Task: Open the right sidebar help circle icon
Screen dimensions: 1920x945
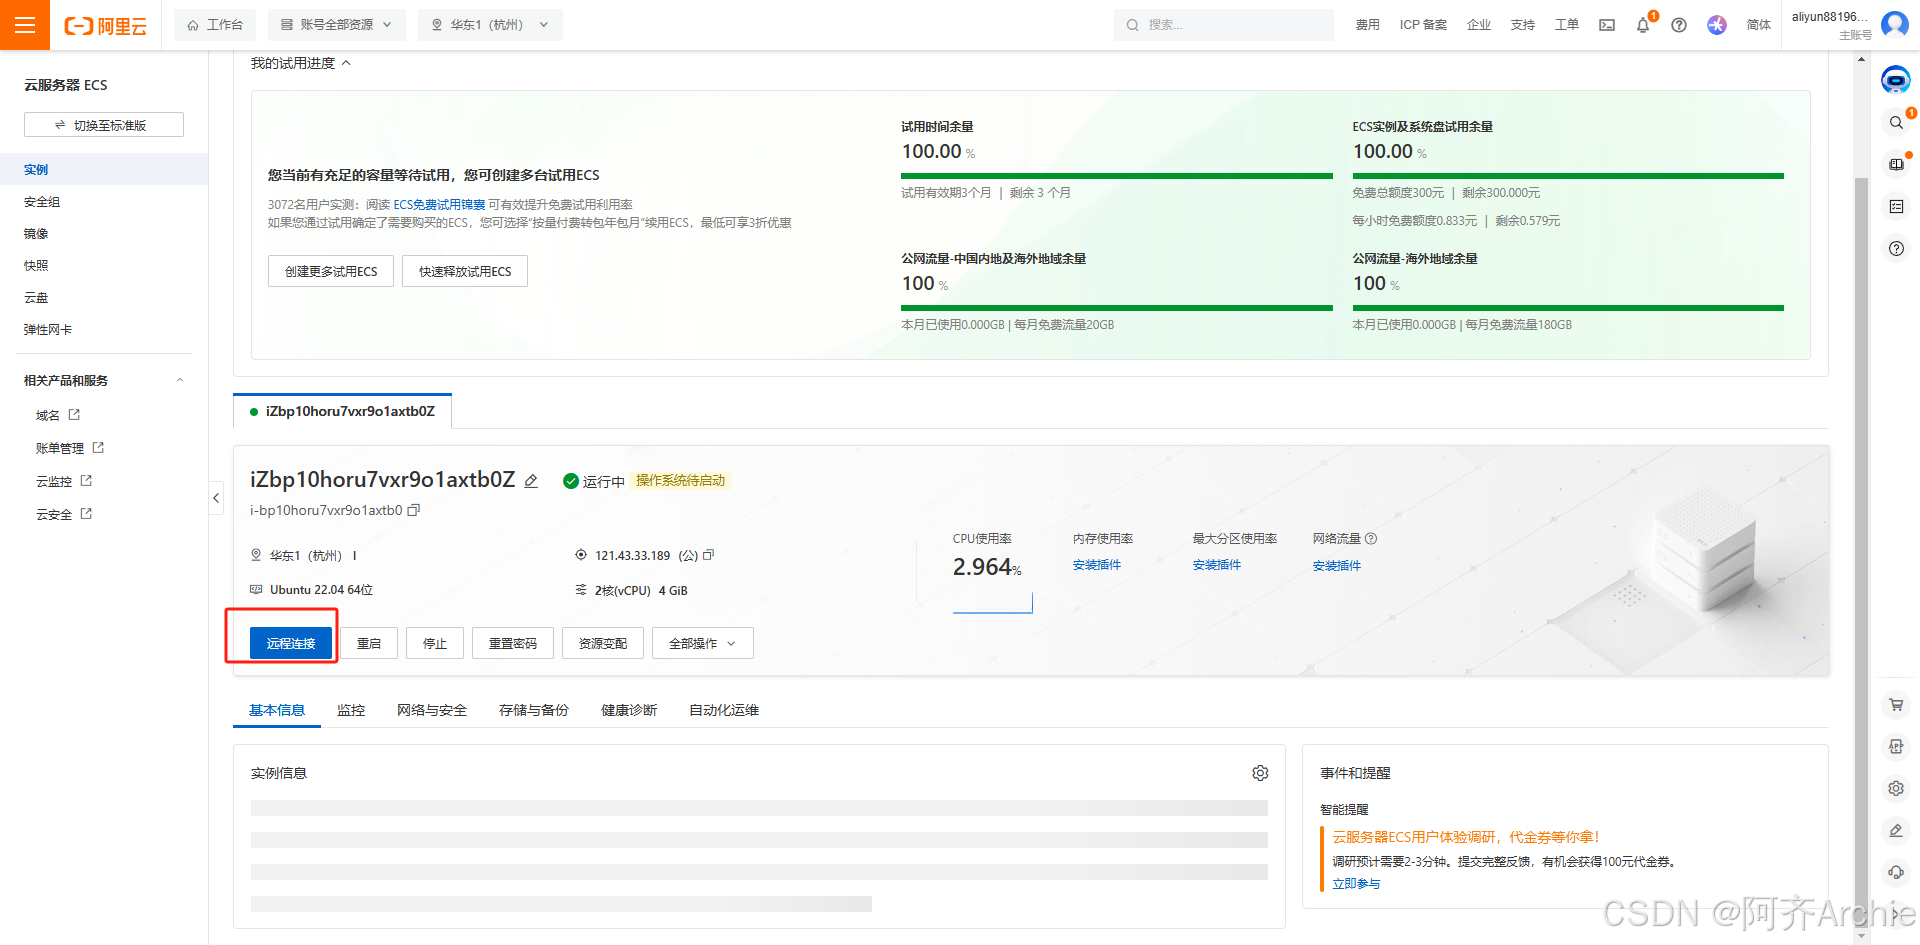Action: pyautogui.click(x=1896, y=248)
